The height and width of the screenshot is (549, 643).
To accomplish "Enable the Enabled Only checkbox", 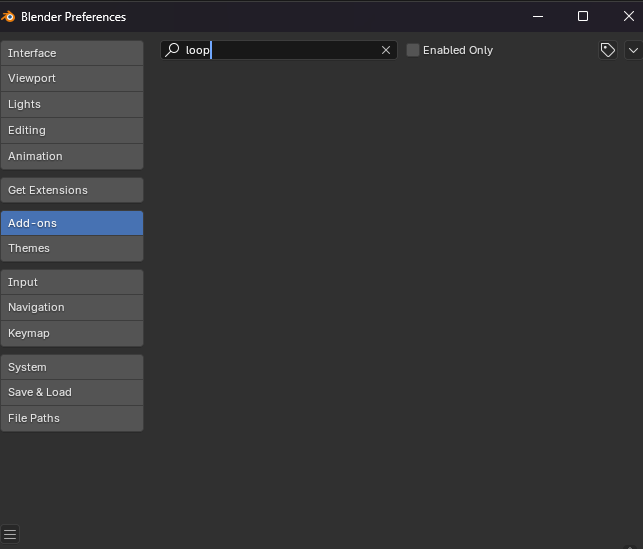I will tap(413, 50).
